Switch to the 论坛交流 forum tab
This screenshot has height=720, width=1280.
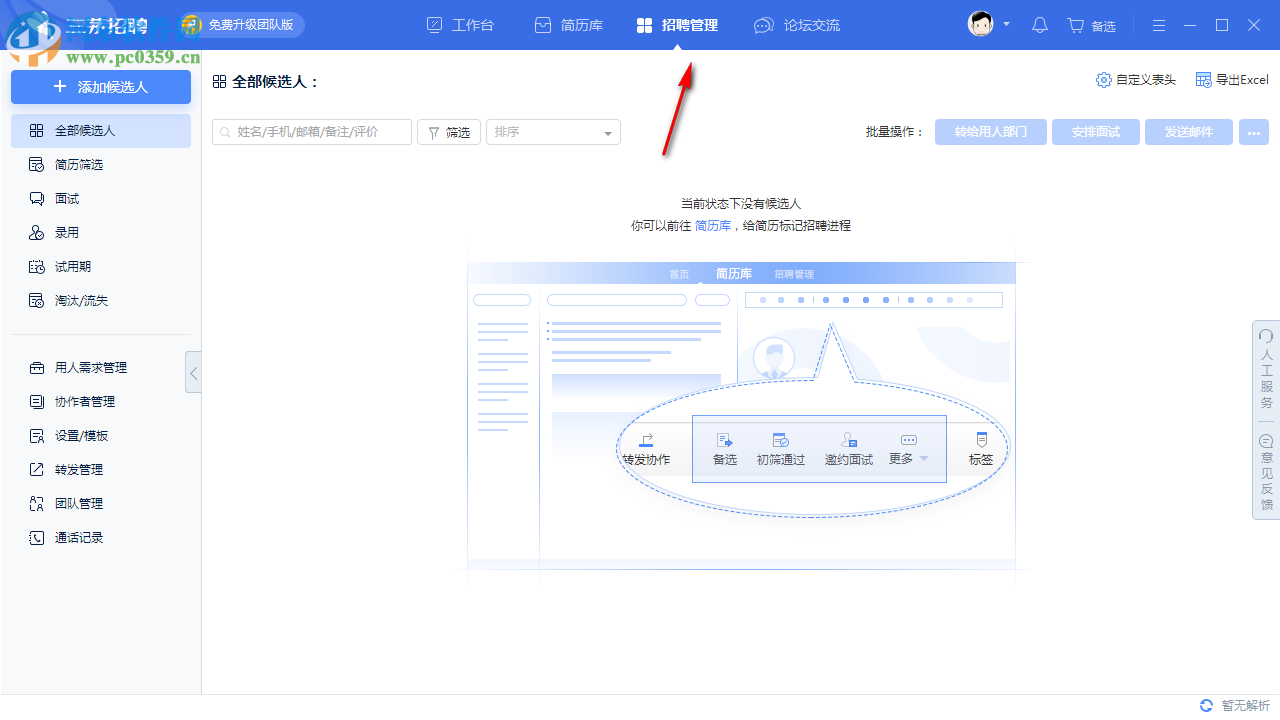[x=797, y=25]
